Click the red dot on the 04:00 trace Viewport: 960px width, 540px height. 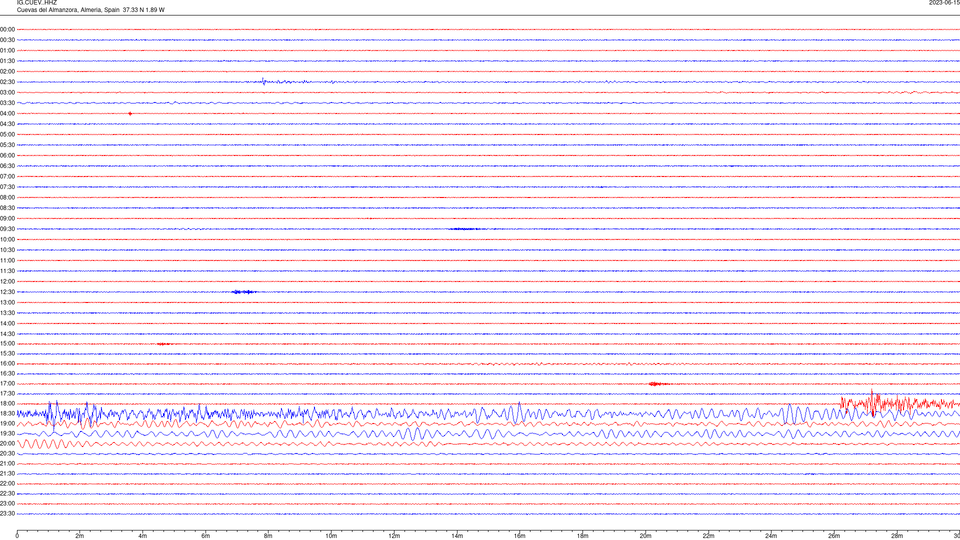pos(130,114)
